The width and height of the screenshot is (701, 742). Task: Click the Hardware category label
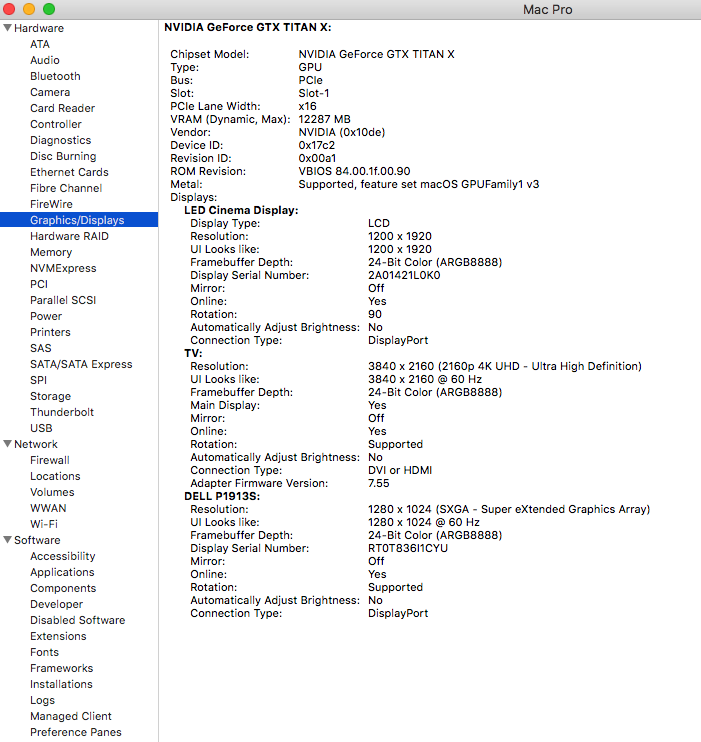tap(39, 28)
